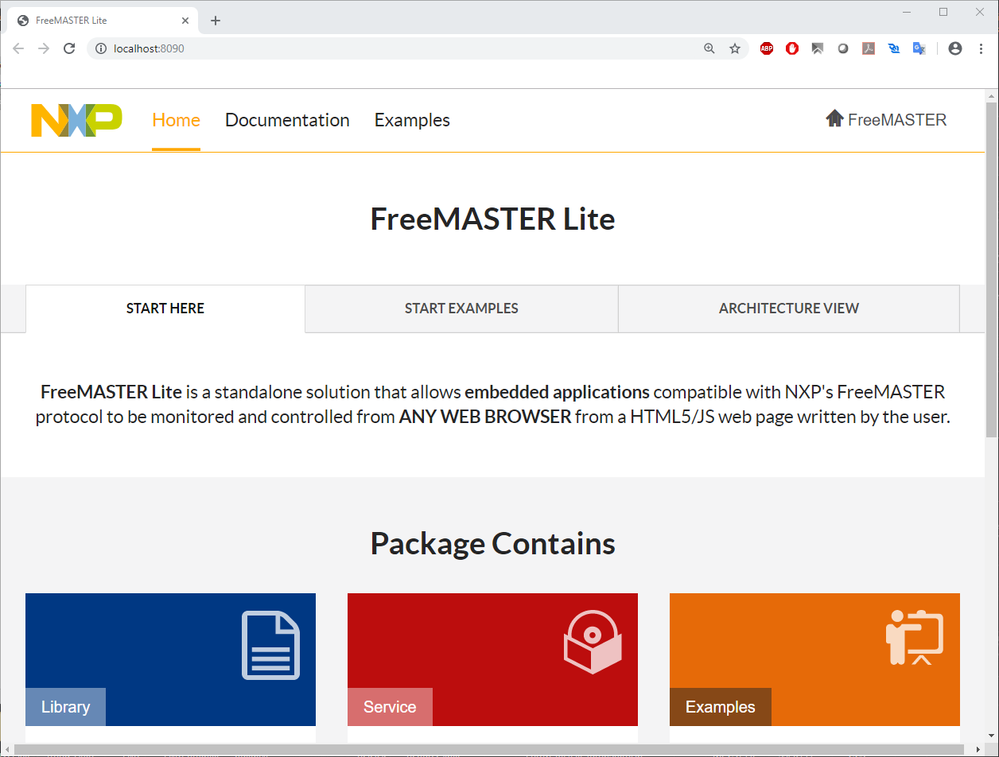Open the Adblock Plus extension
Image resolution: width=999 pixels, height=757 pixels.
766,48
